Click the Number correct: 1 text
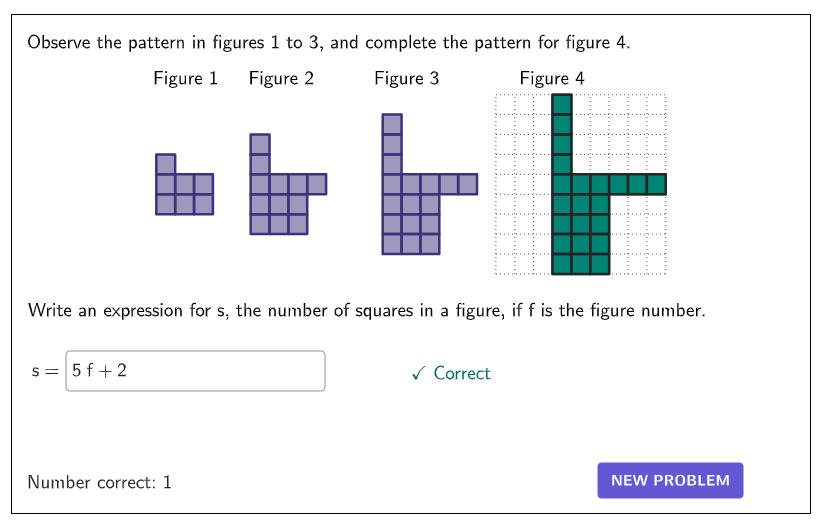The image size is (823, 524). click(99, 482)
